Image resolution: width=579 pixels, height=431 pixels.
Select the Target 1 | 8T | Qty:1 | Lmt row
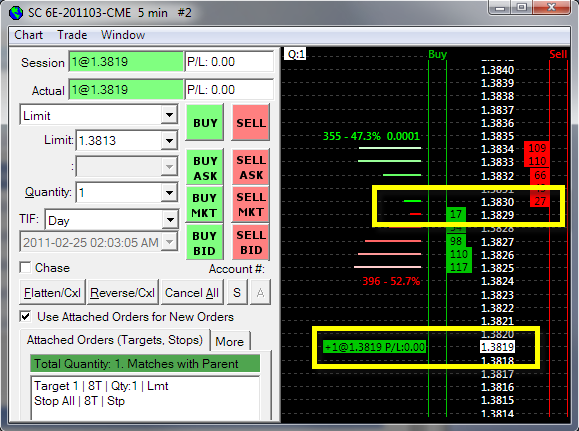(x=101, y=386)
